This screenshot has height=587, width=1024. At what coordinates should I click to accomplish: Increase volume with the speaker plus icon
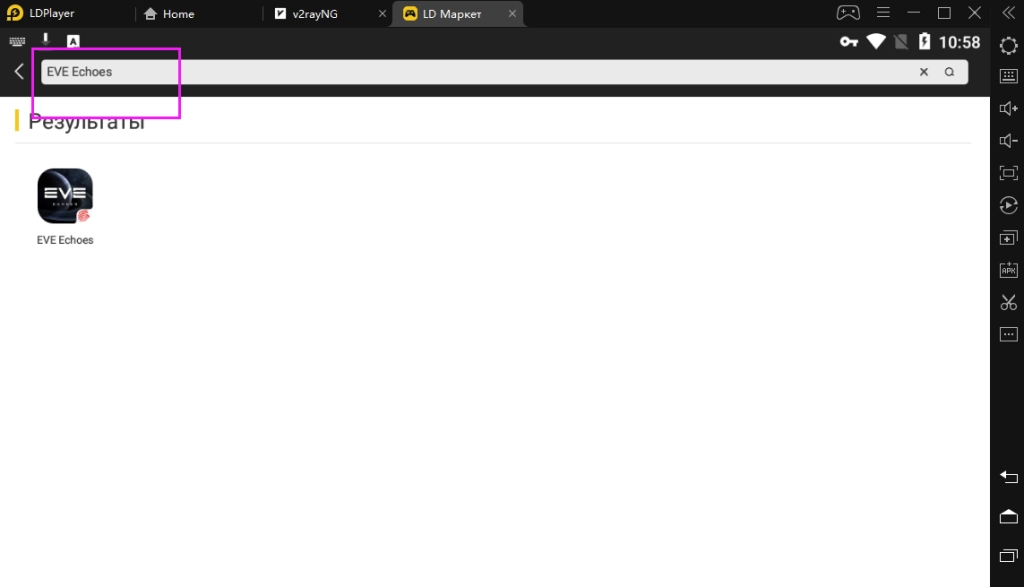(1008, 108)
